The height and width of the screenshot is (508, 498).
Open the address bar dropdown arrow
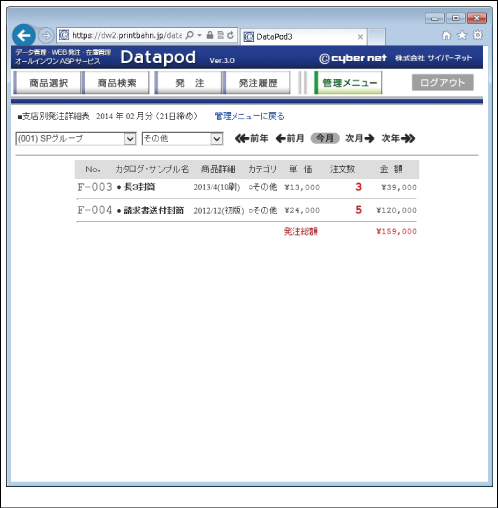pos(199,35)
